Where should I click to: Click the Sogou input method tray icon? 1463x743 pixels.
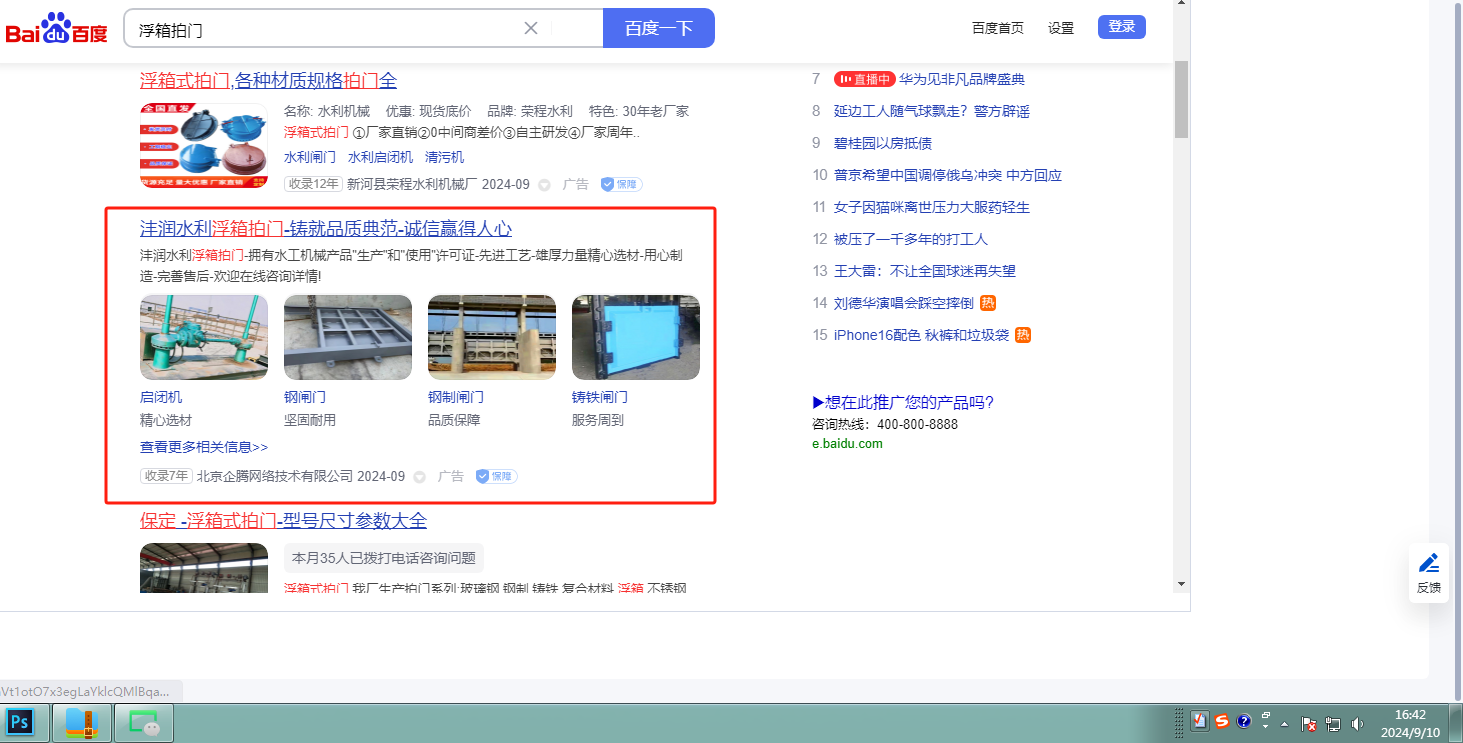pos(1221,722)
